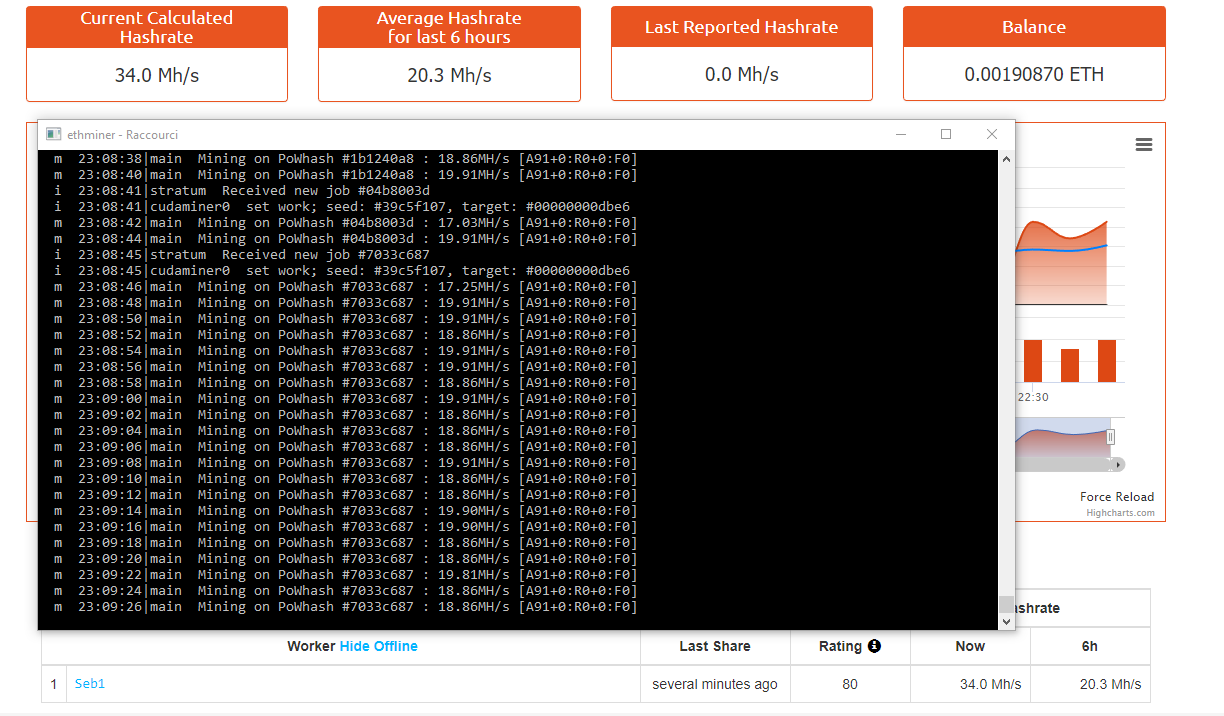Click the 34.0 Mh/s current hashrate card value
The width and height of the screenshot is (1224, 716).
157,75
